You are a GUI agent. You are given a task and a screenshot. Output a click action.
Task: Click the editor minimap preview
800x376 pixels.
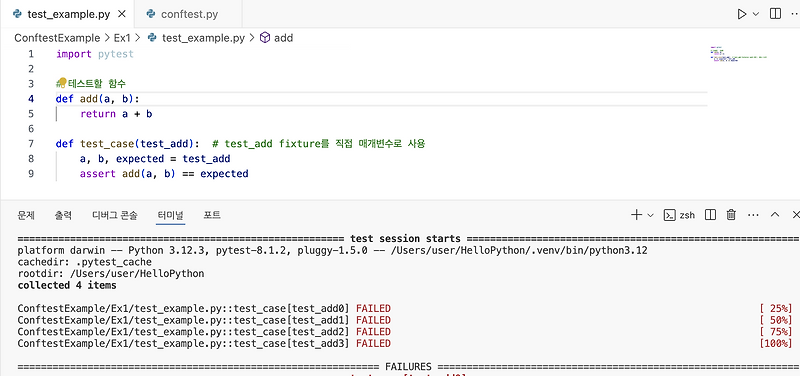point(739,54)
